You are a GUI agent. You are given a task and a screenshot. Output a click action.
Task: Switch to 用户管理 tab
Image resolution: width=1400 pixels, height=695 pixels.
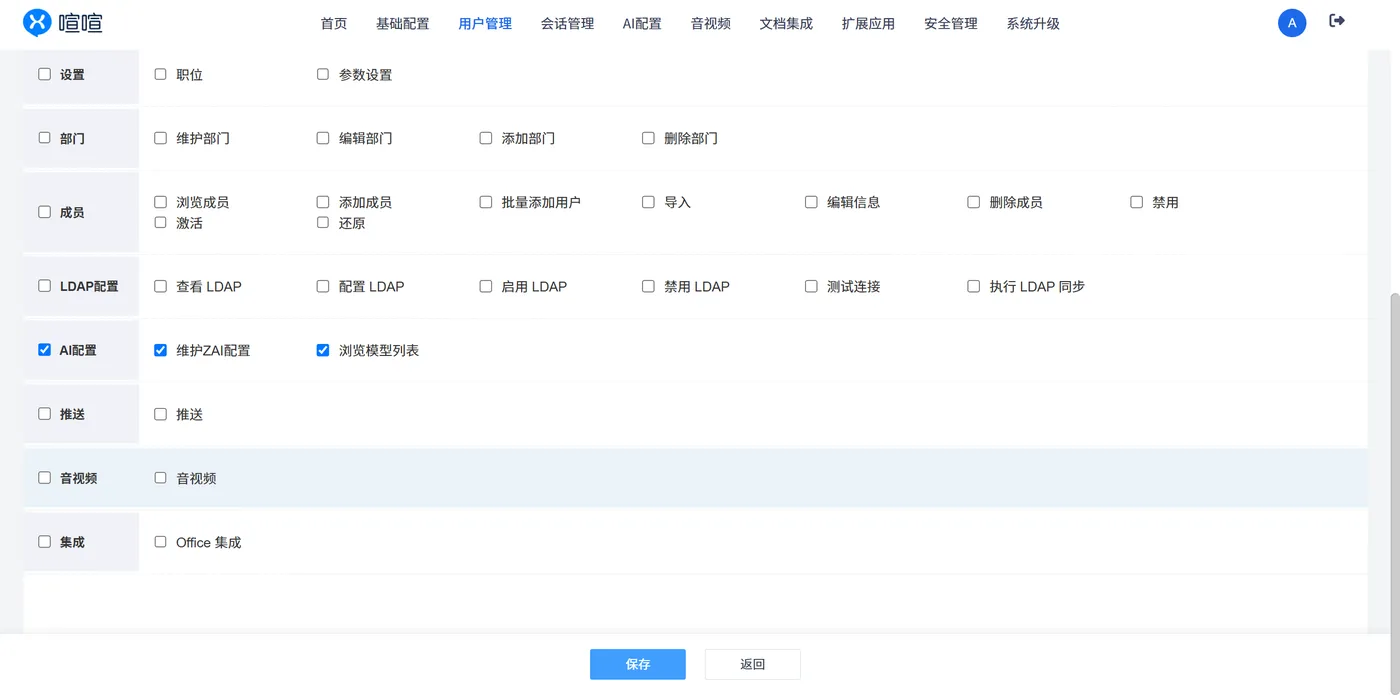click(485, 23)
